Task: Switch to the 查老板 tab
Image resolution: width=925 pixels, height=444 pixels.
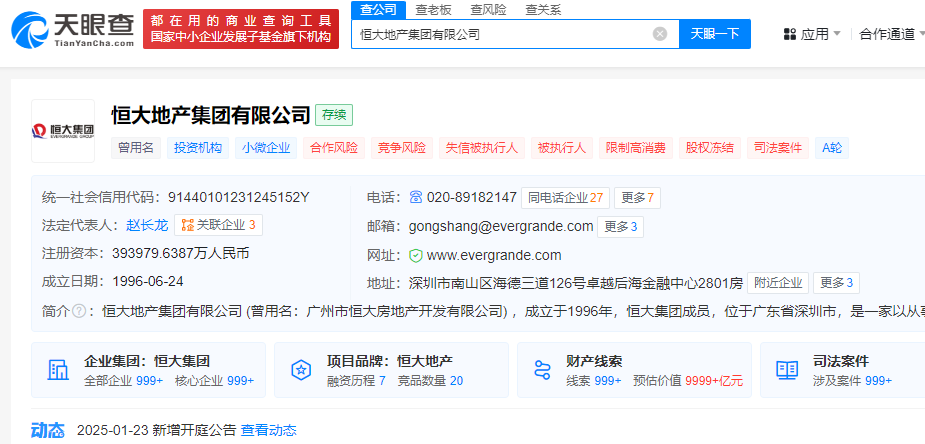Action: 433,9
